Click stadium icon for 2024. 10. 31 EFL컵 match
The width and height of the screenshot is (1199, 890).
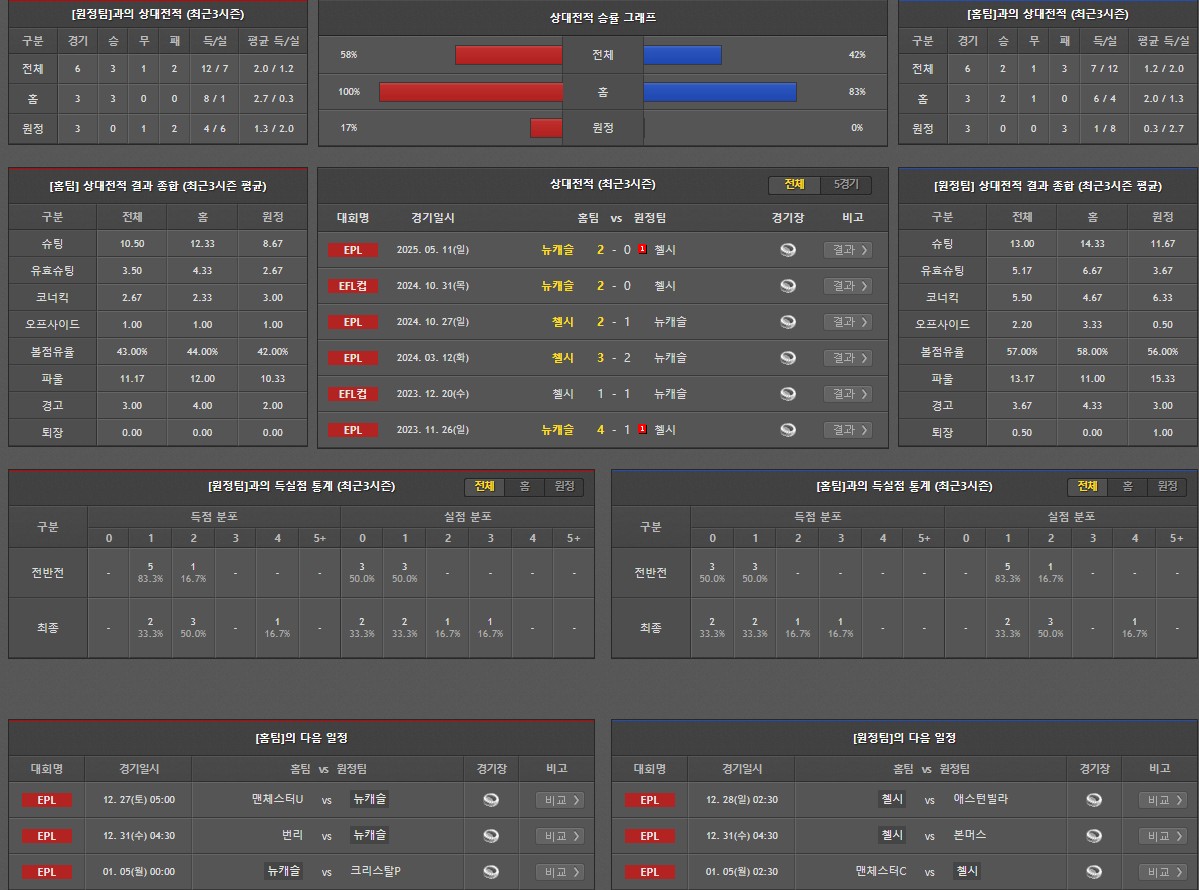coord(788,286)
